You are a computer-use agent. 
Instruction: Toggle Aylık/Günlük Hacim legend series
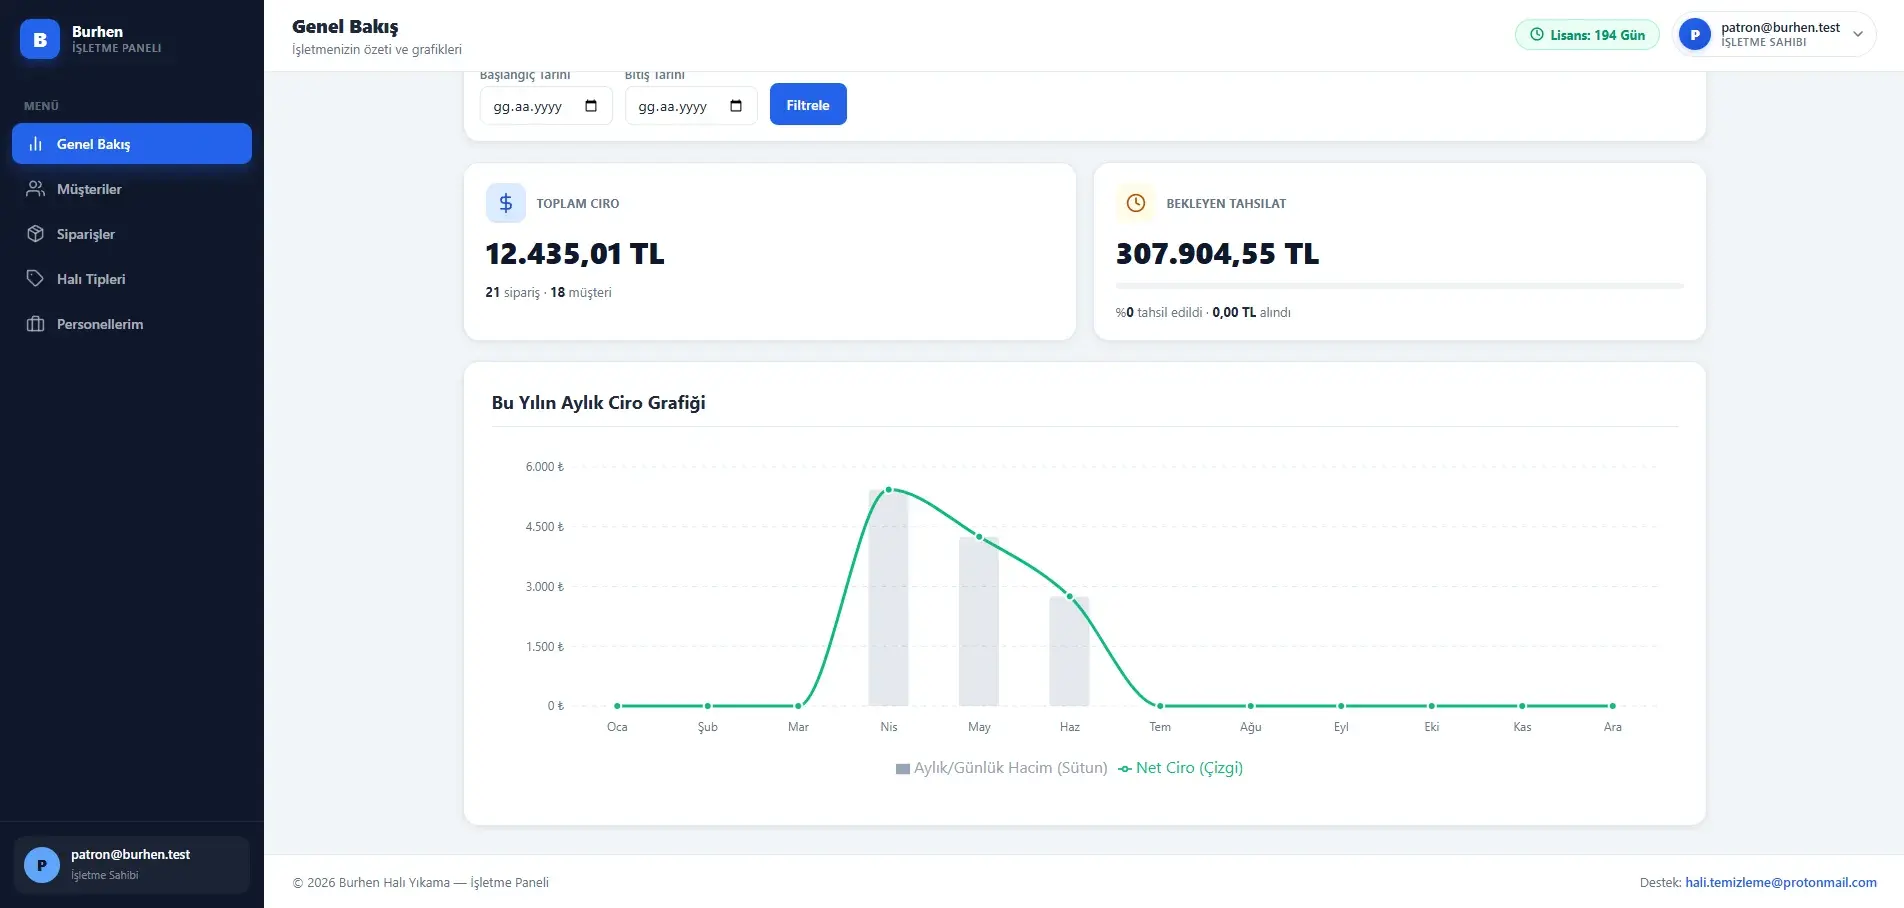(1002, 768)
